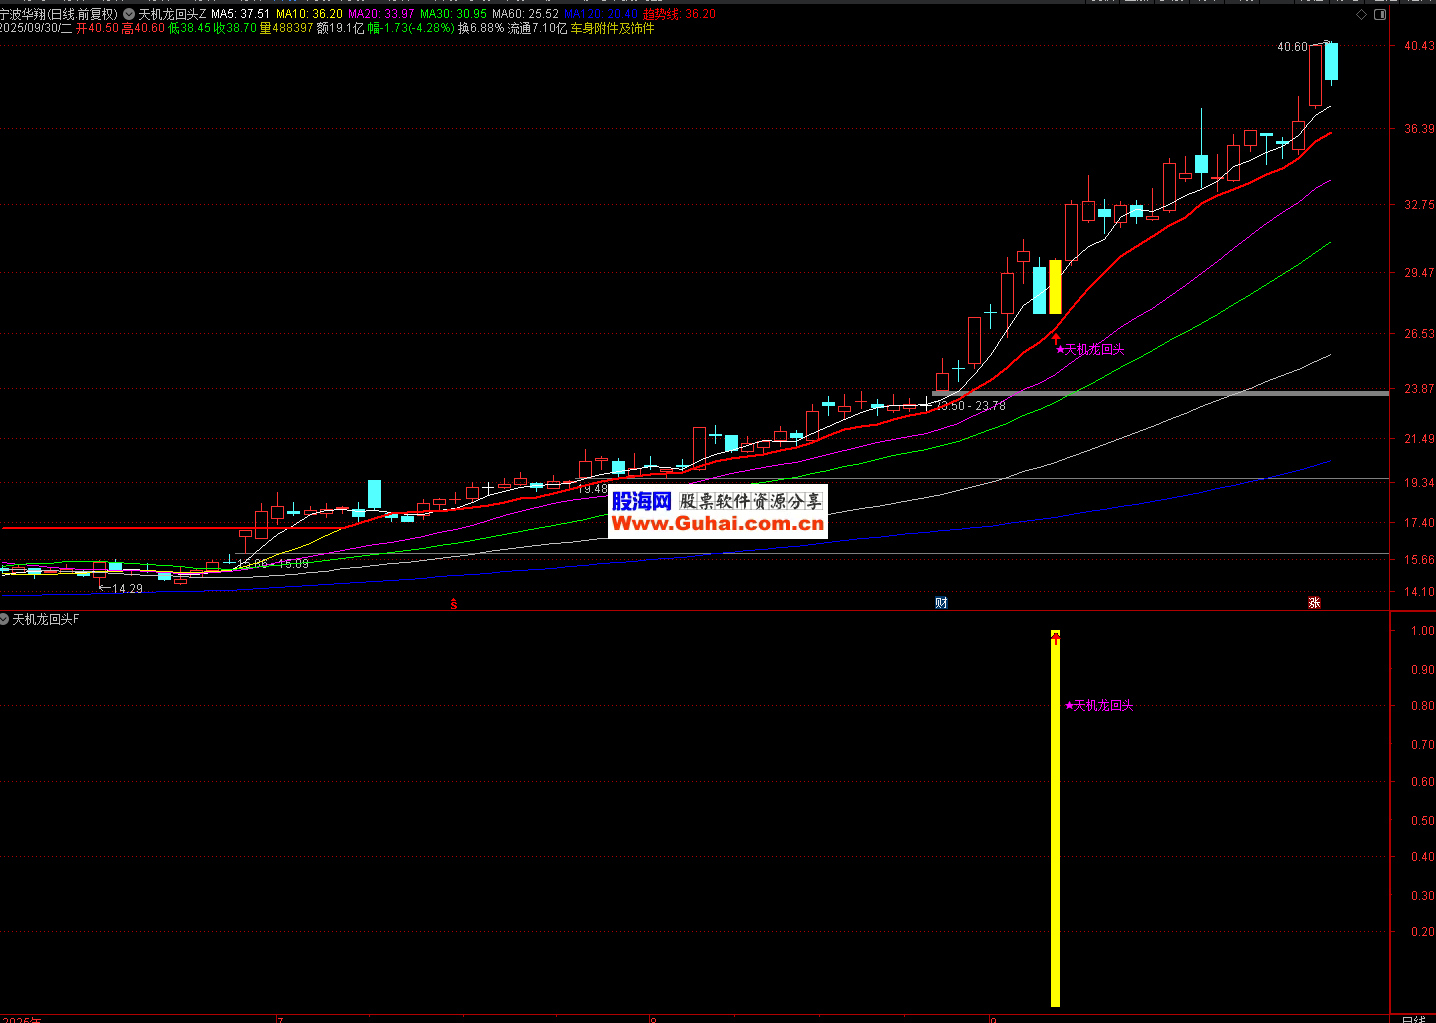Click the tall yellow signal bar in sub-chart
This screenshot has width=1436, height=1023.
pyautogui.click(x=1055, y=820)
